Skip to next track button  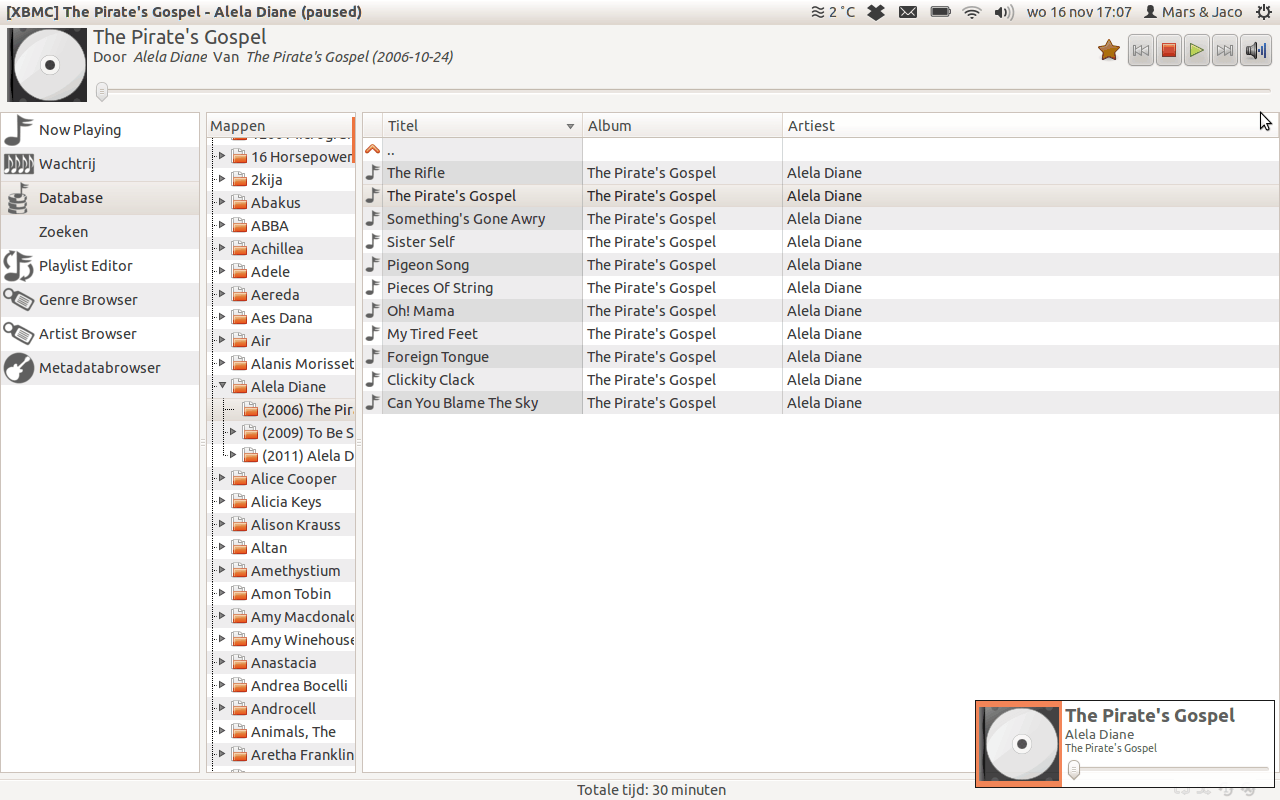(1225, 50)
